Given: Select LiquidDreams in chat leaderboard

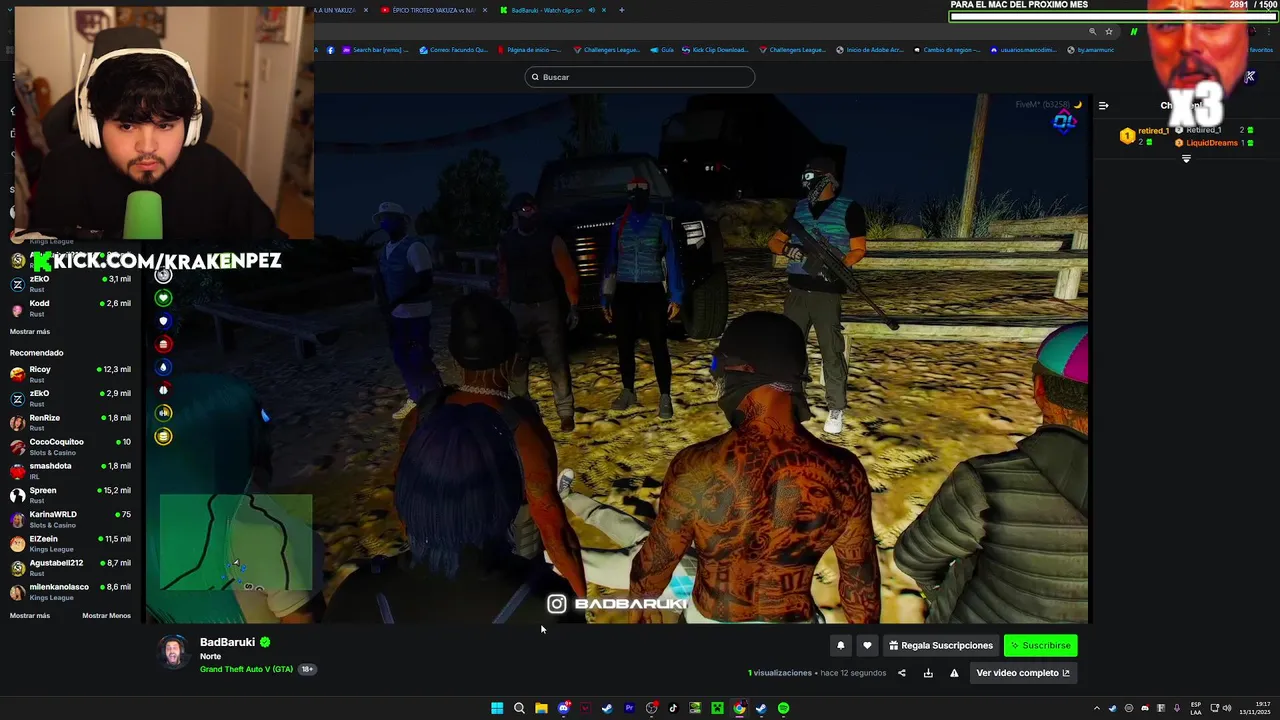Looking at the screenshot, I should coord(1211,143).
